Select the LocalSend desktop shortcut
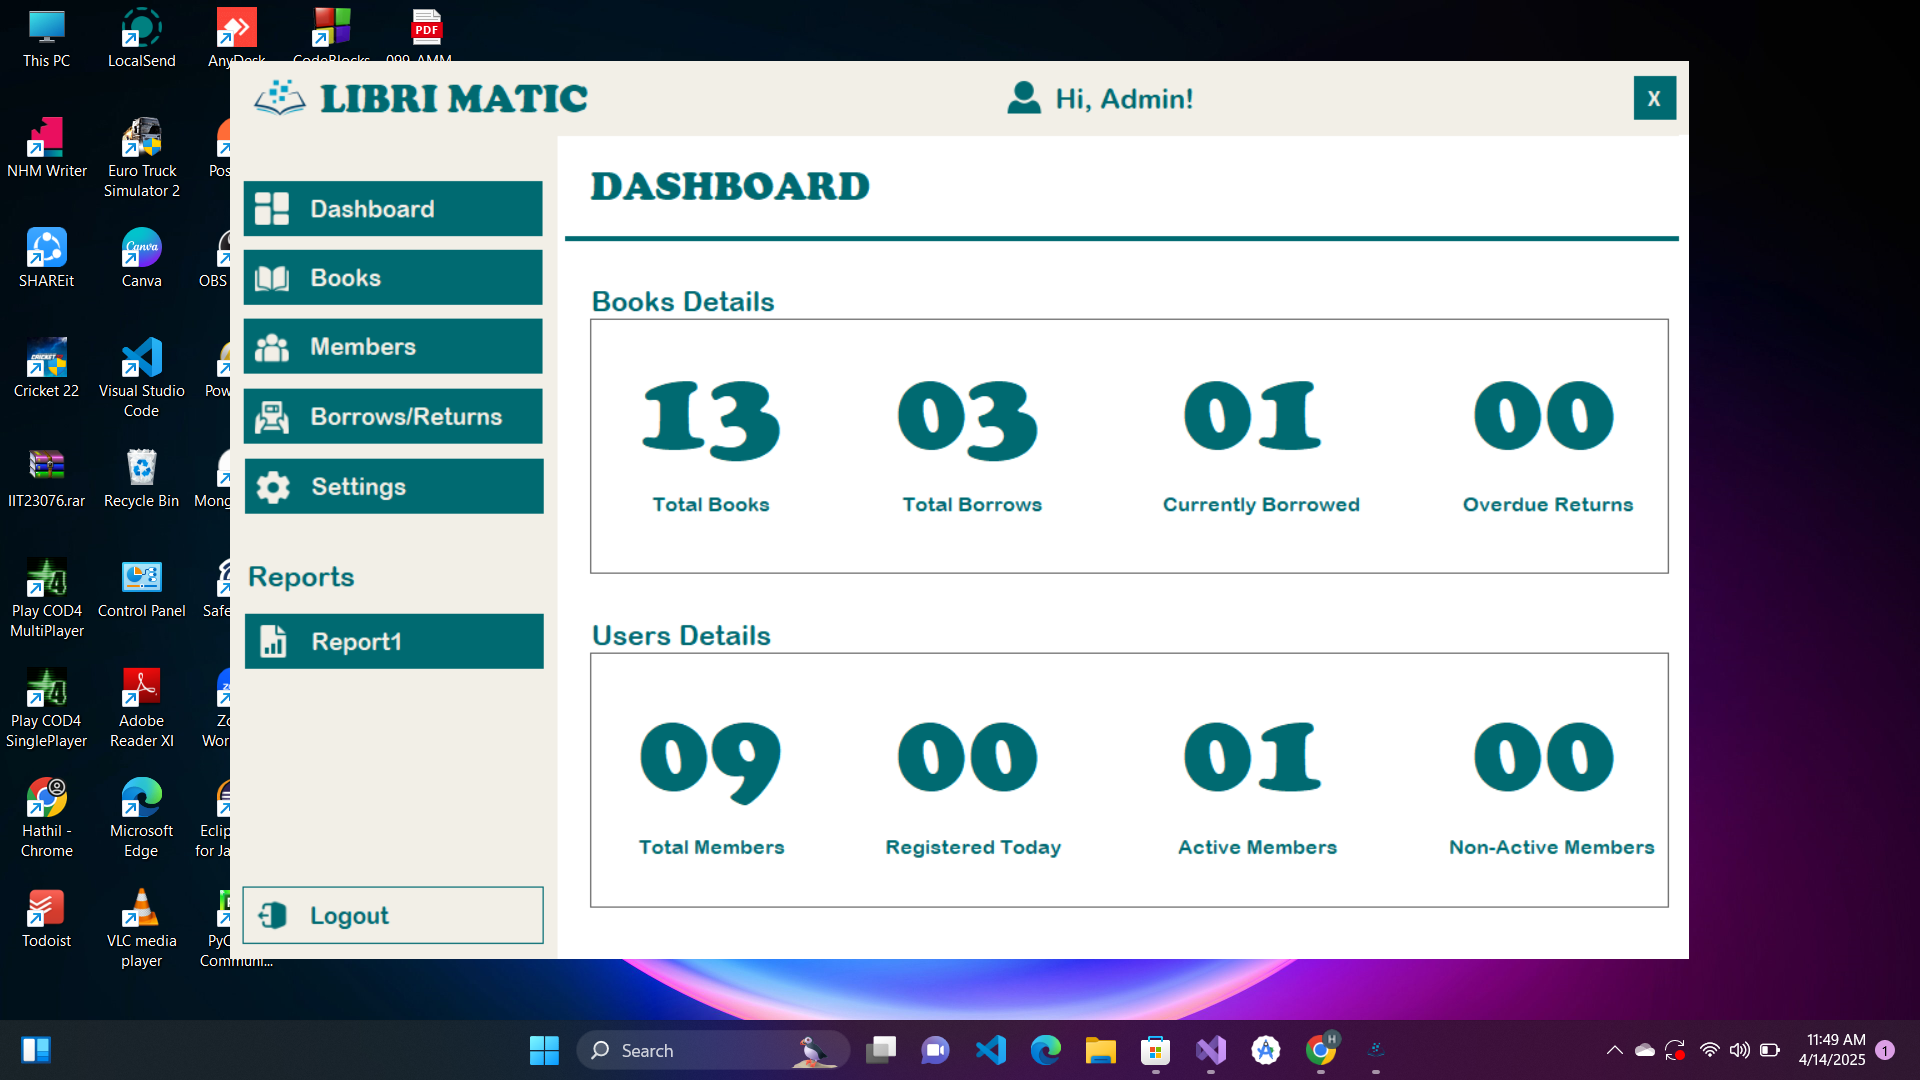1920x1080 pixels. pyautogui.click(x=142, y=39)
